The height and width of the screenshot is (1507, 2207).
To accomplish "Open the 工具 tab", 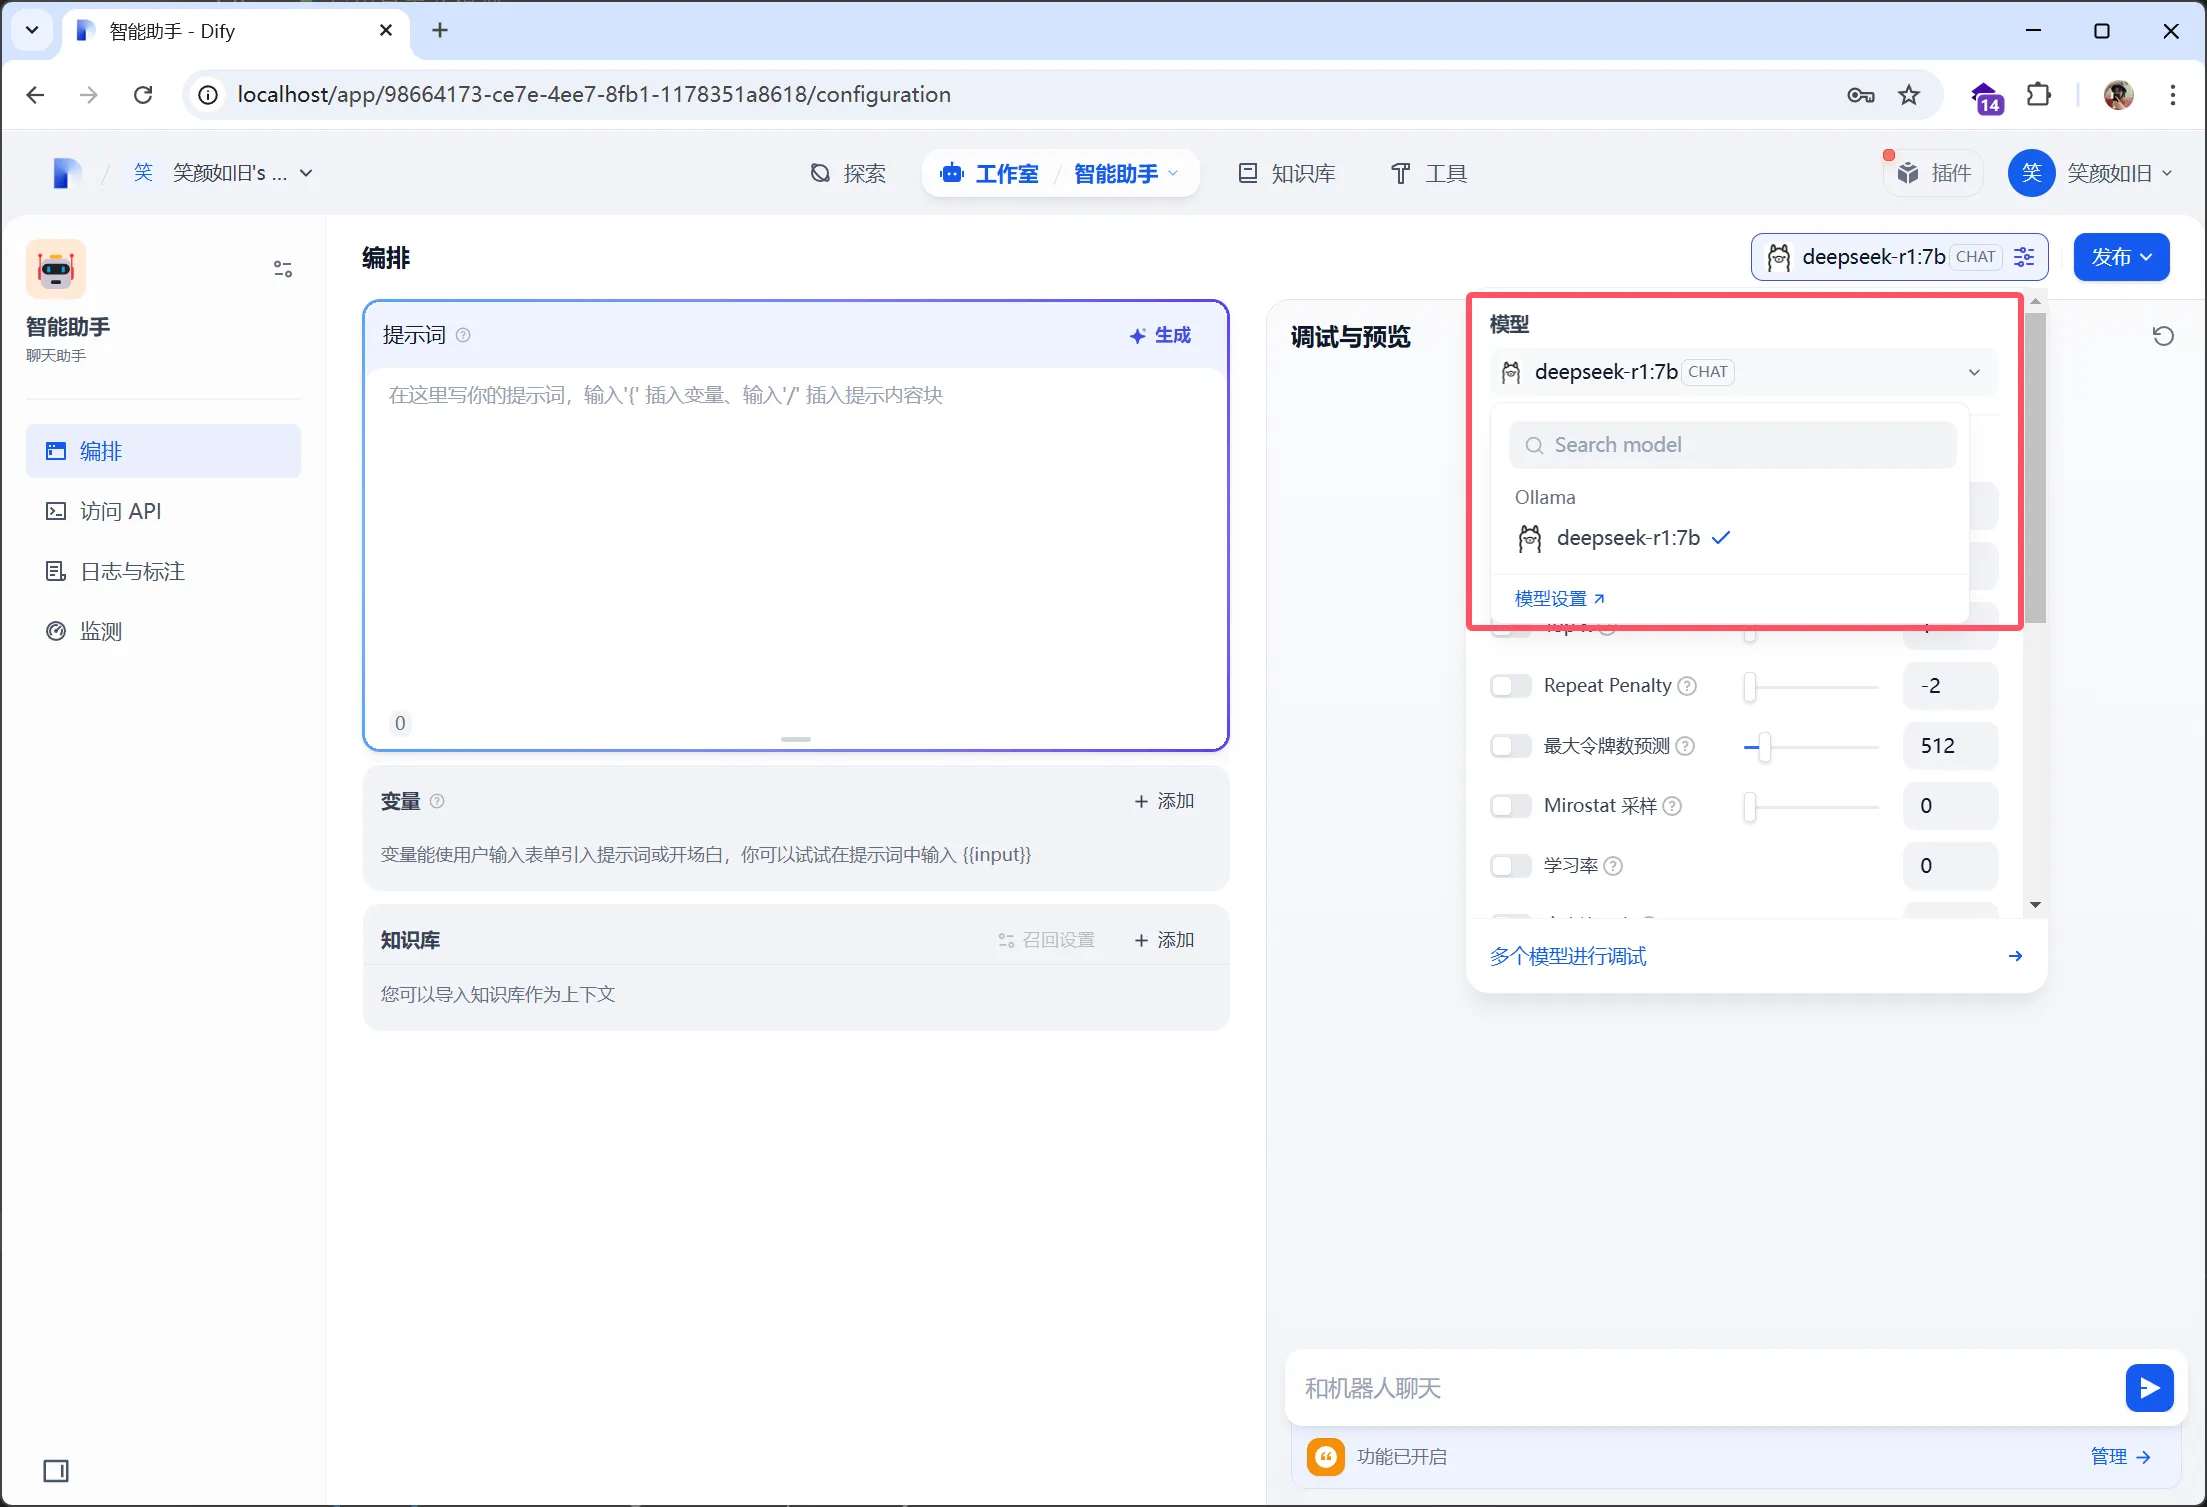I will pyautogui.click(x=1429, y=174).
